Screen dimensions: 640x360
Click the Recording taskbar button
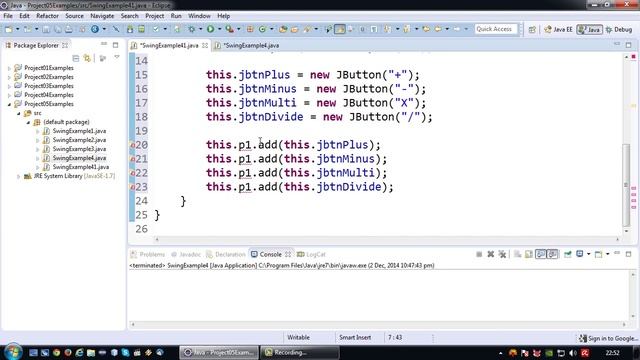click(x=300, y=352)
